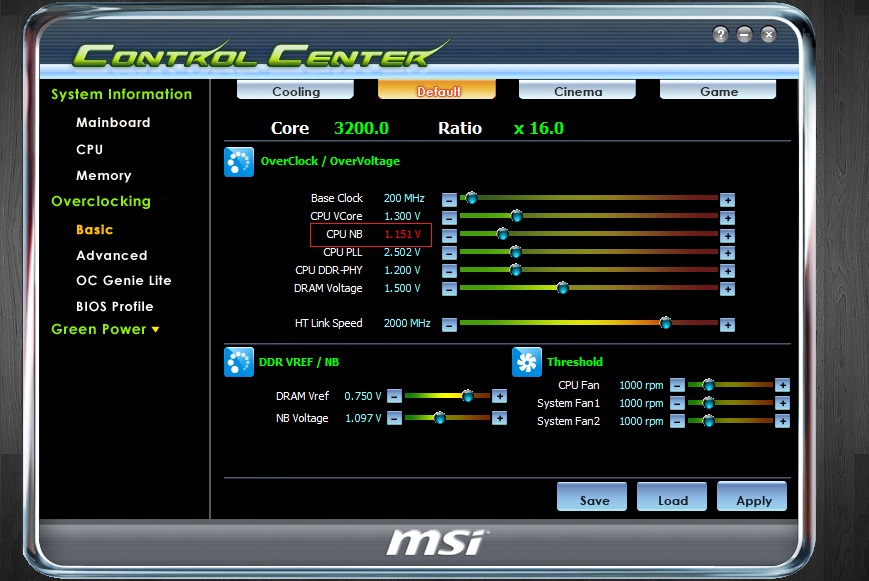Decrease DRAM Voltage with minus button
The width and height of the screenshot is (869, 581).
click(449, 289)
